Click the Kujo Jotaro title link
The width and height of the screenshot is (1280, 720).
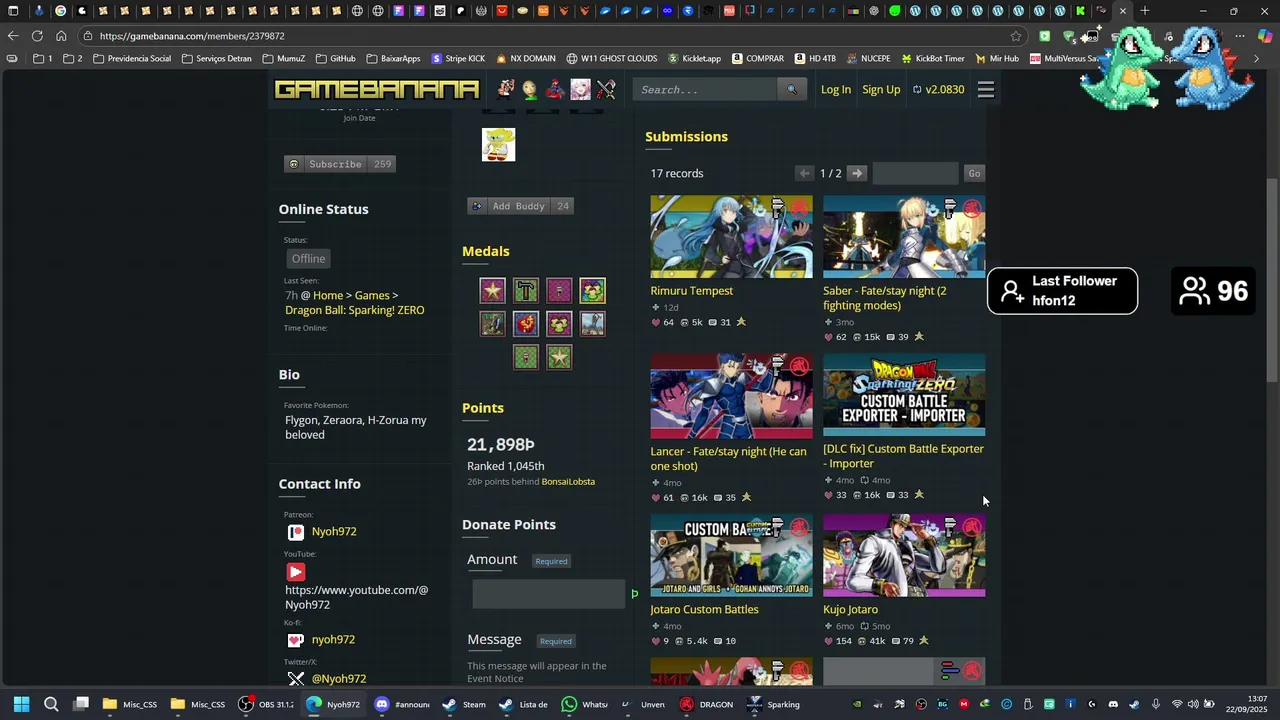(x=851, y=610)
